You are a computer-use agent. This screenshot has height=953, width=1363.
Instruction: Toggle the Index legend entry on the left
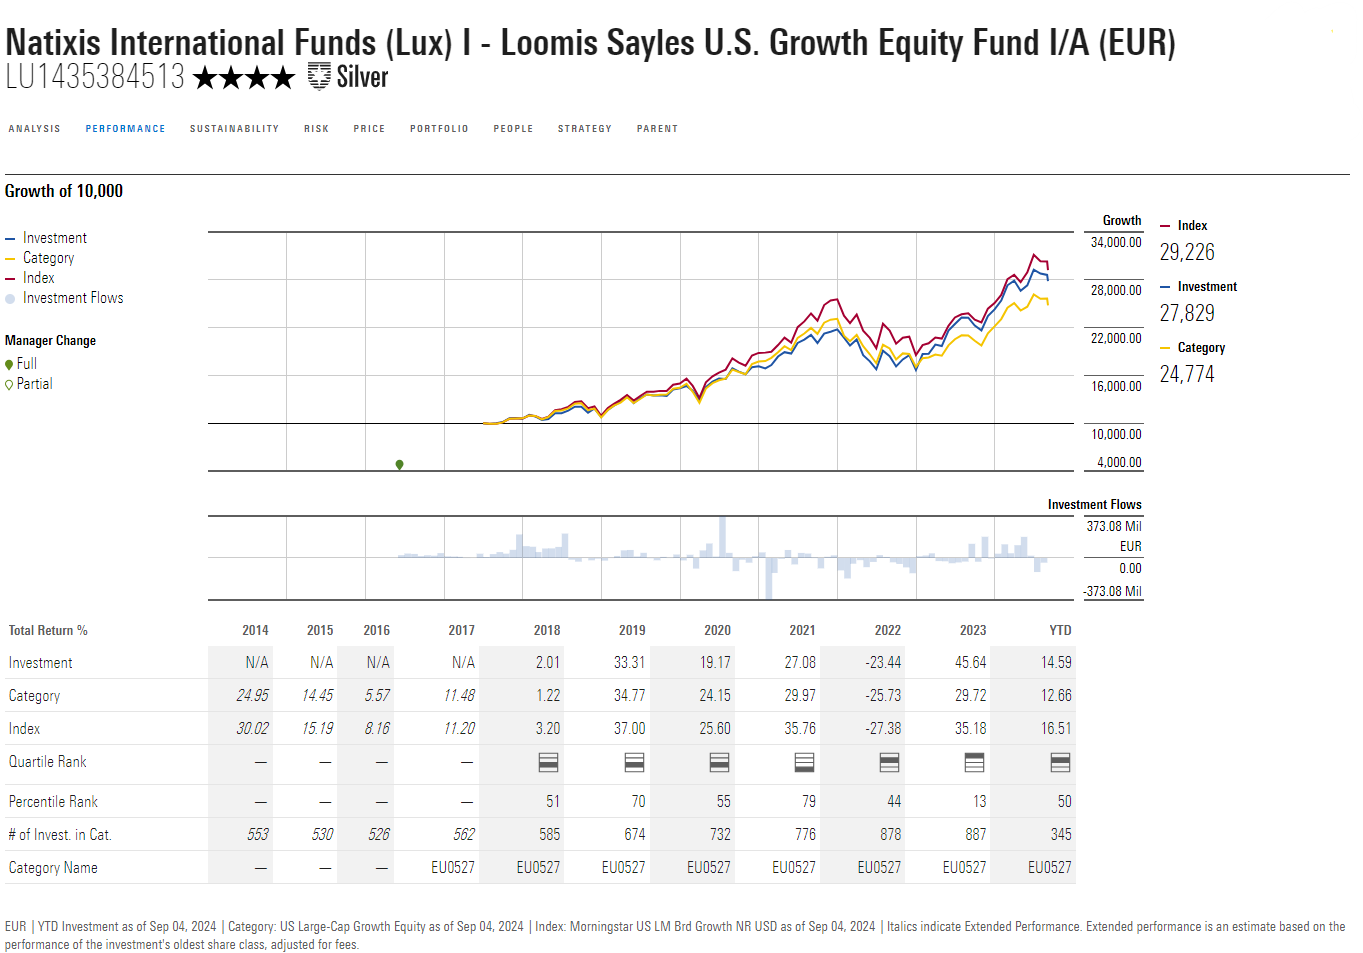click(30, 278)
